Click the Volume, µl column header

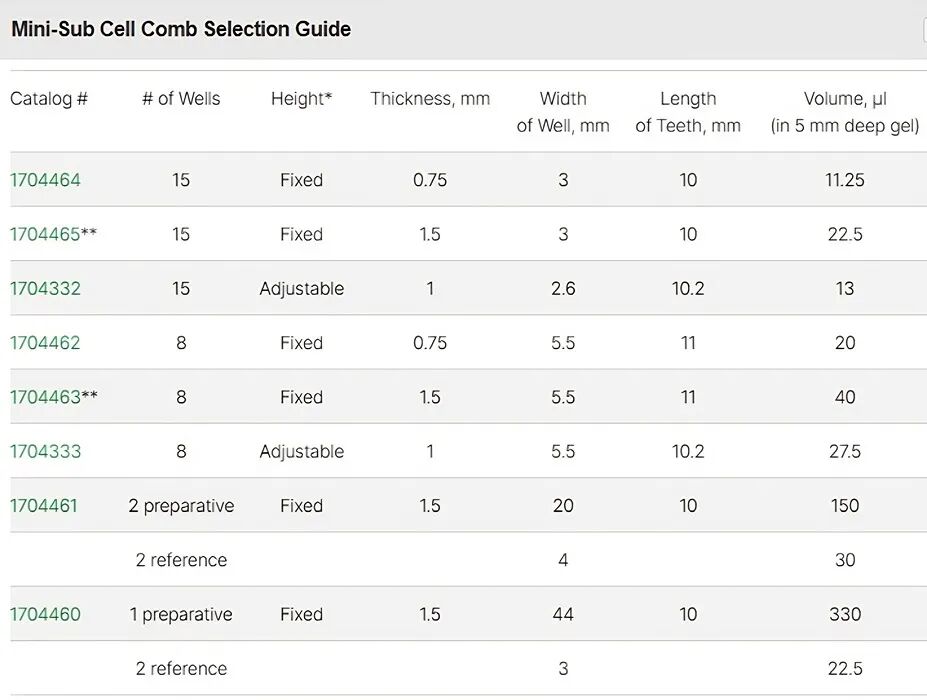coord(845,112)
